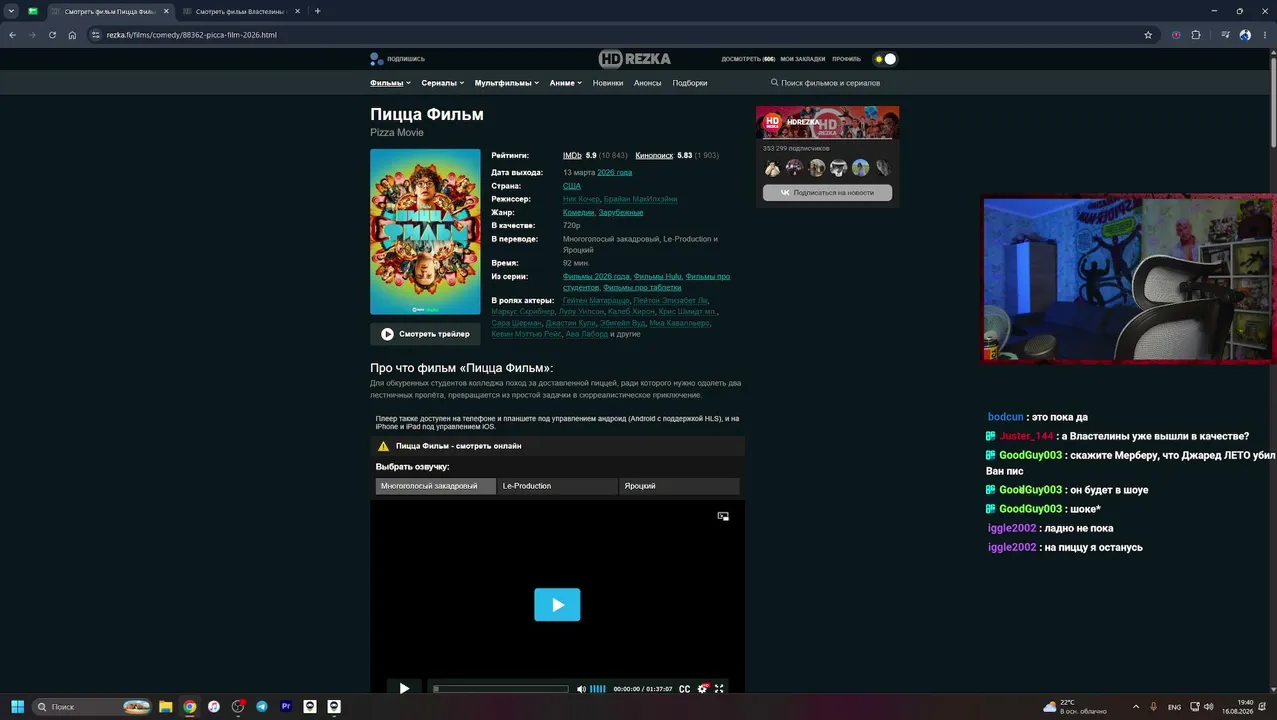Screen dimensions: 1277x720
Task: Adjust the blue volume level bars
Action: (x=598, y=689)
